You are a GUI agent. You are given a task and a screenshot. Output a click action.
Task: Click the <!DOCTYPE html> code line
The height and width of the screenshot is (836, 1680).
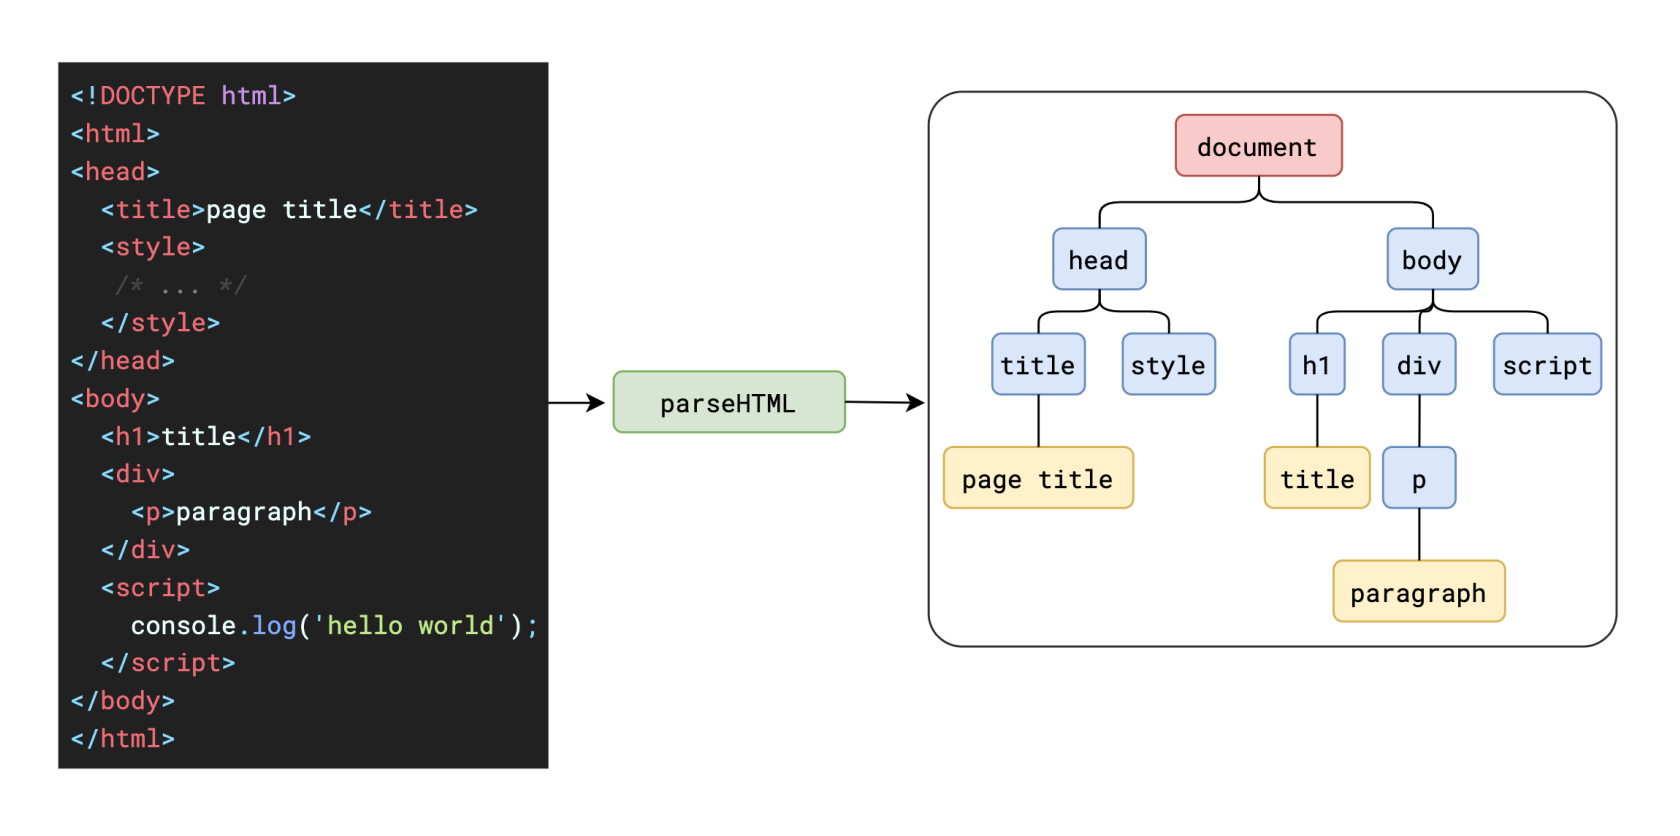183,96
